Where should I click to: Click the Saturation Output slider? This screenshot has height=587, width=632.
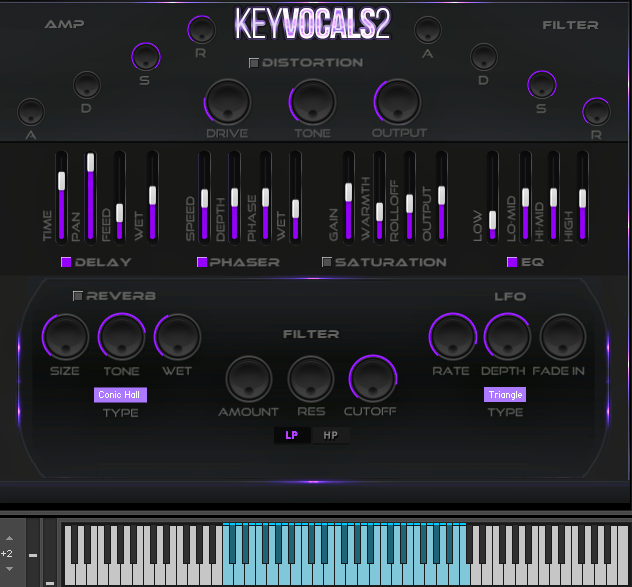441,198
